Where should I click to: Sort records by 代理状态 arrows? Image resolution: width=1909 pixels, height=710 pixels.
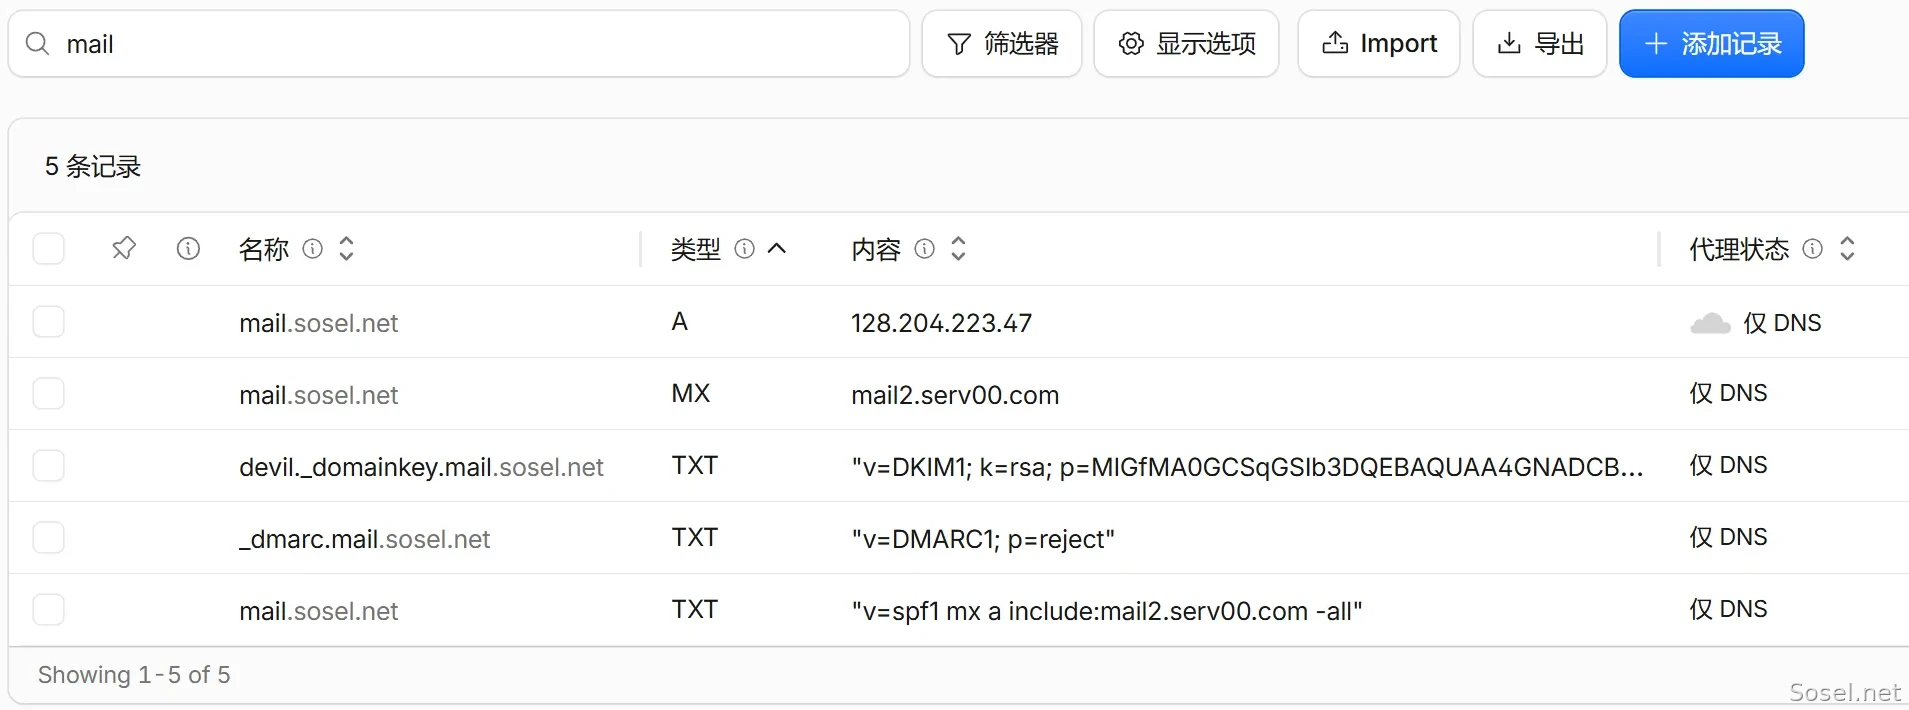(1848, 248)
